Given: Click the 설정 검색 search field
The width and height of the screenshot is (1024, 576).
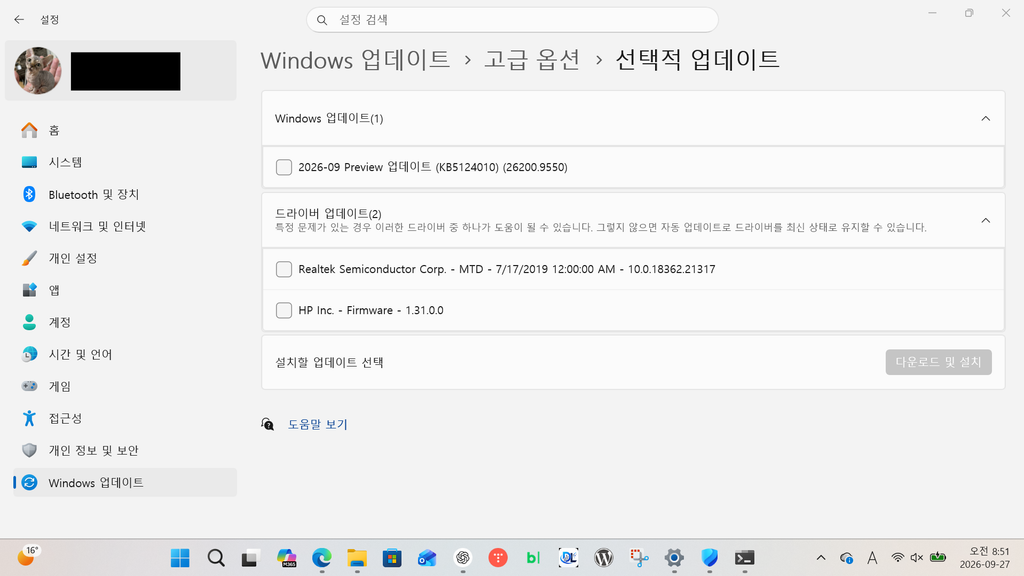Looking at the screenshot, I should click(513, 20).
